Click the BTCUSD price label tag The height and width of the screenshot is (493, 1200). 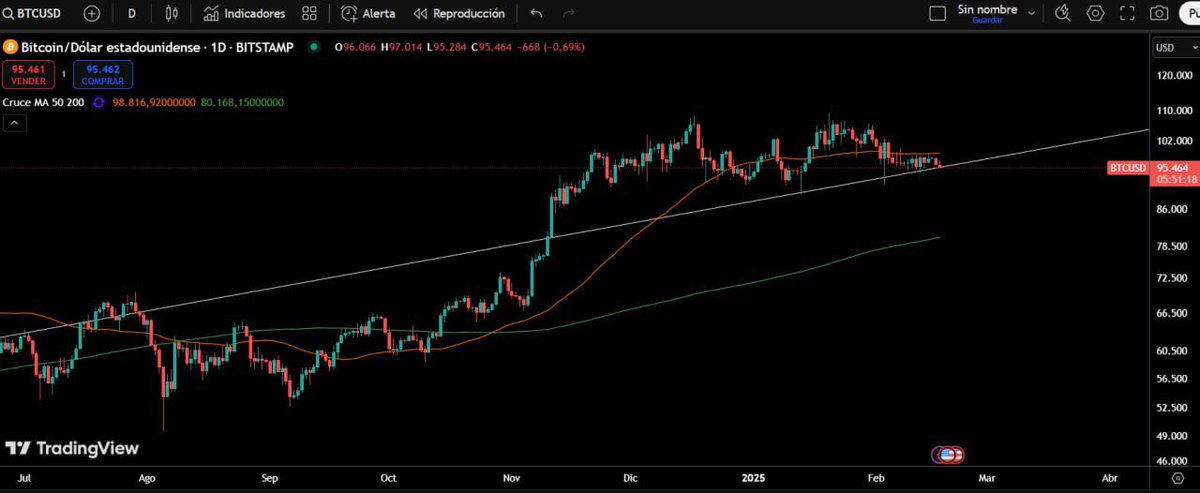(1128, 168)
